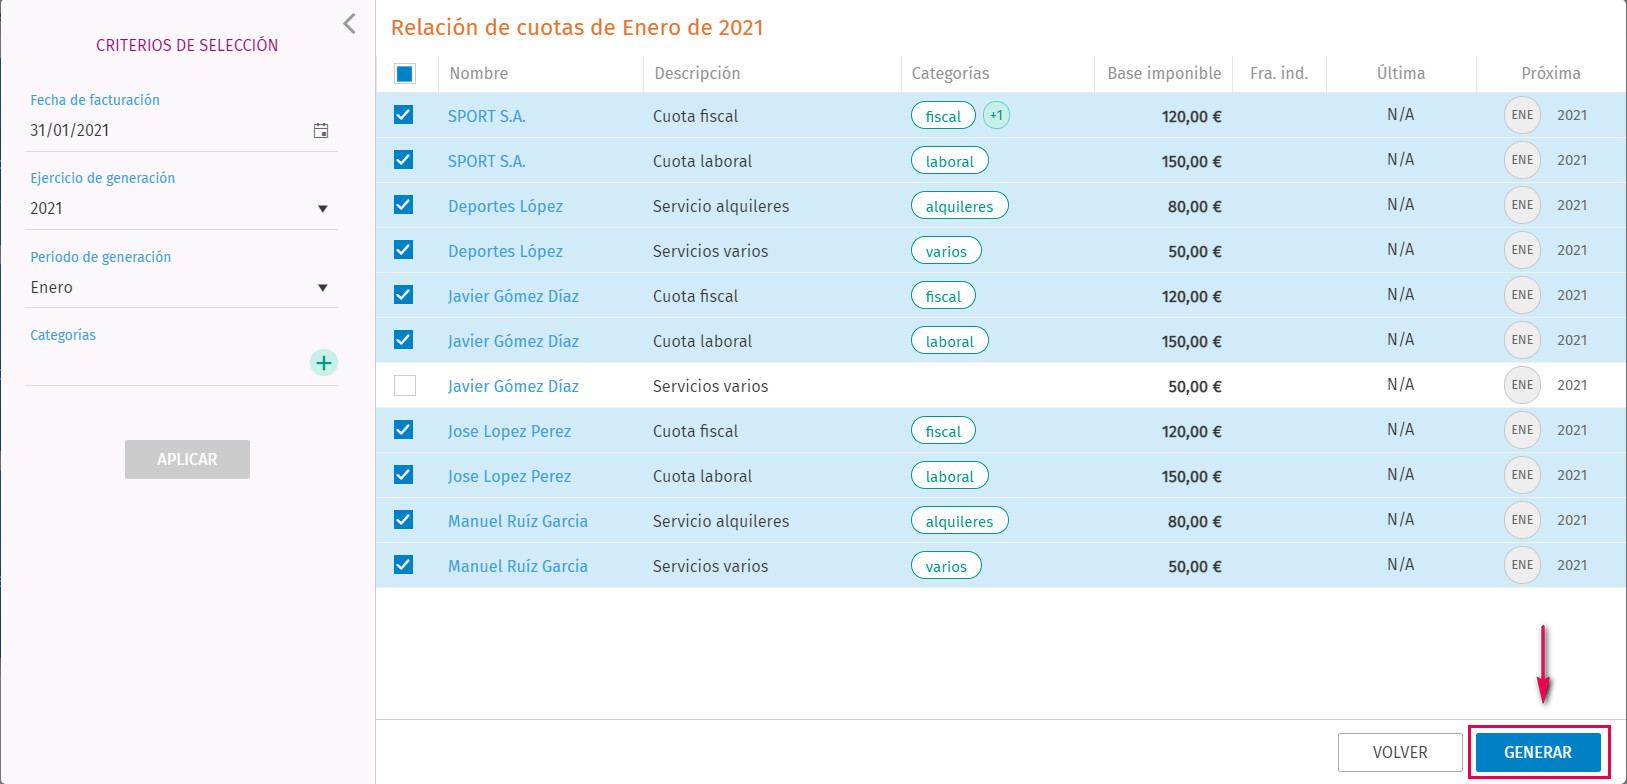Open the Ejercicio de generación dropdown
Viewport: 1627px width, 784px height.
pos(181,208)
